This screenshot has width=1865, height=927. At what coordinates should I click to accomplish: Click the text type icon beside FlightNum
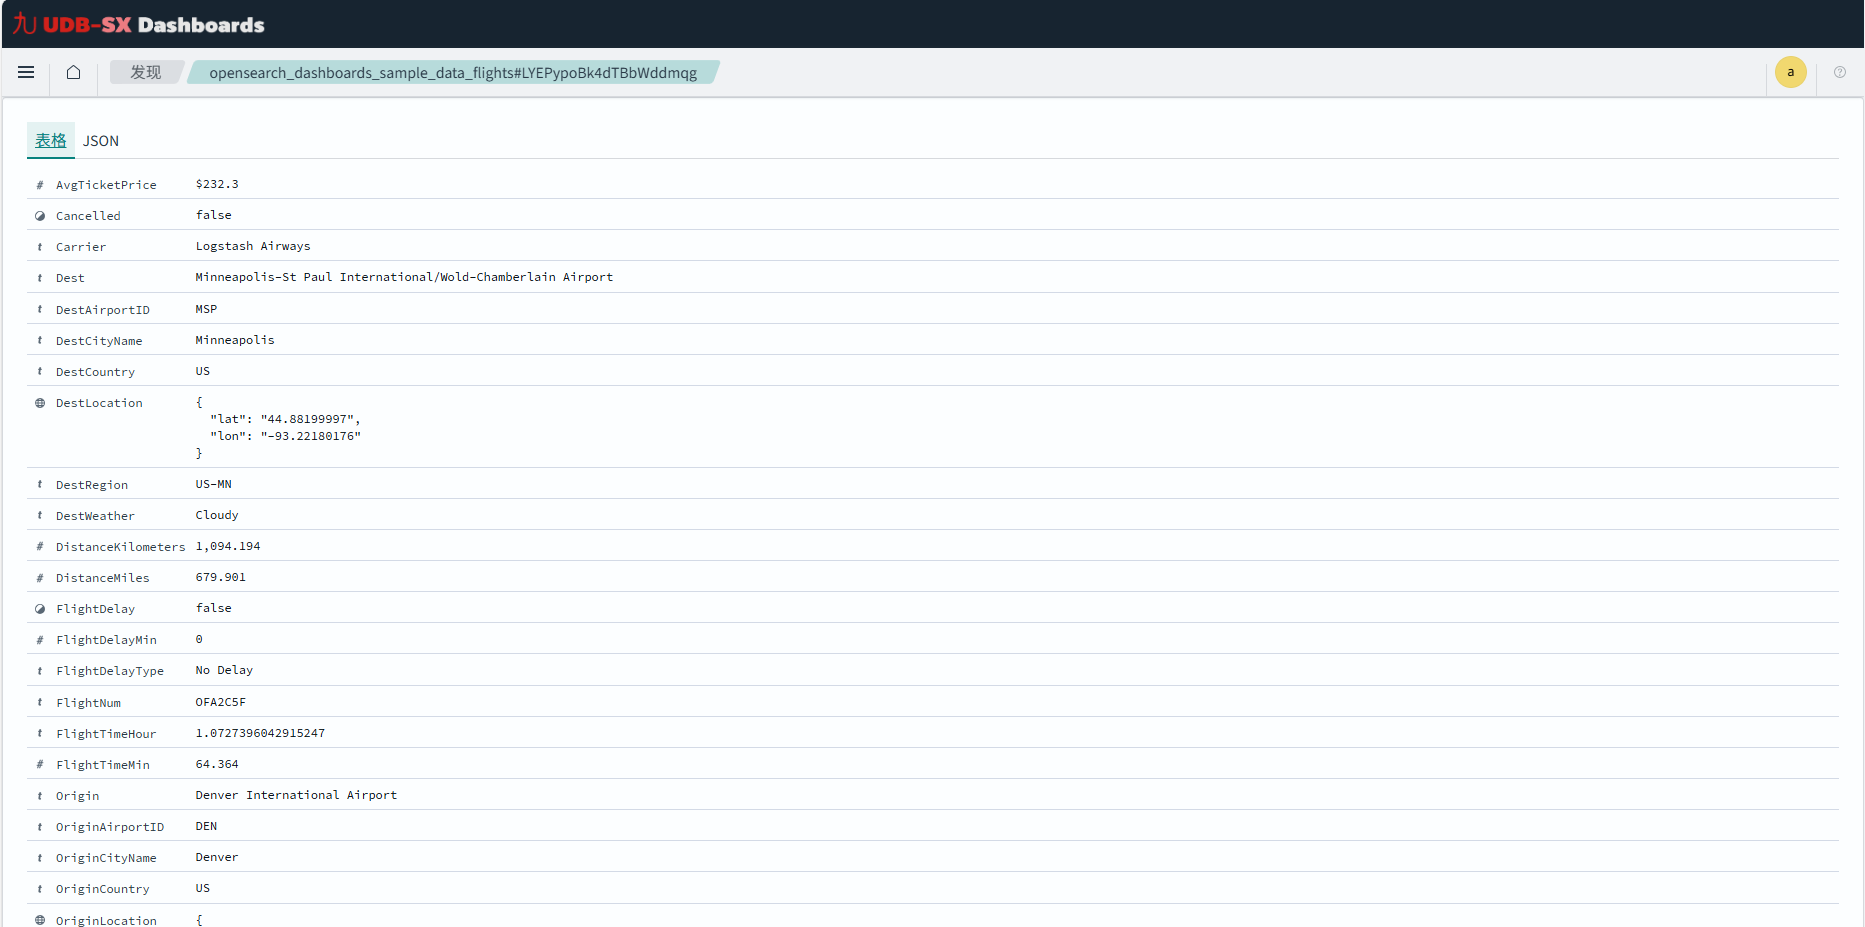[39, 702]
